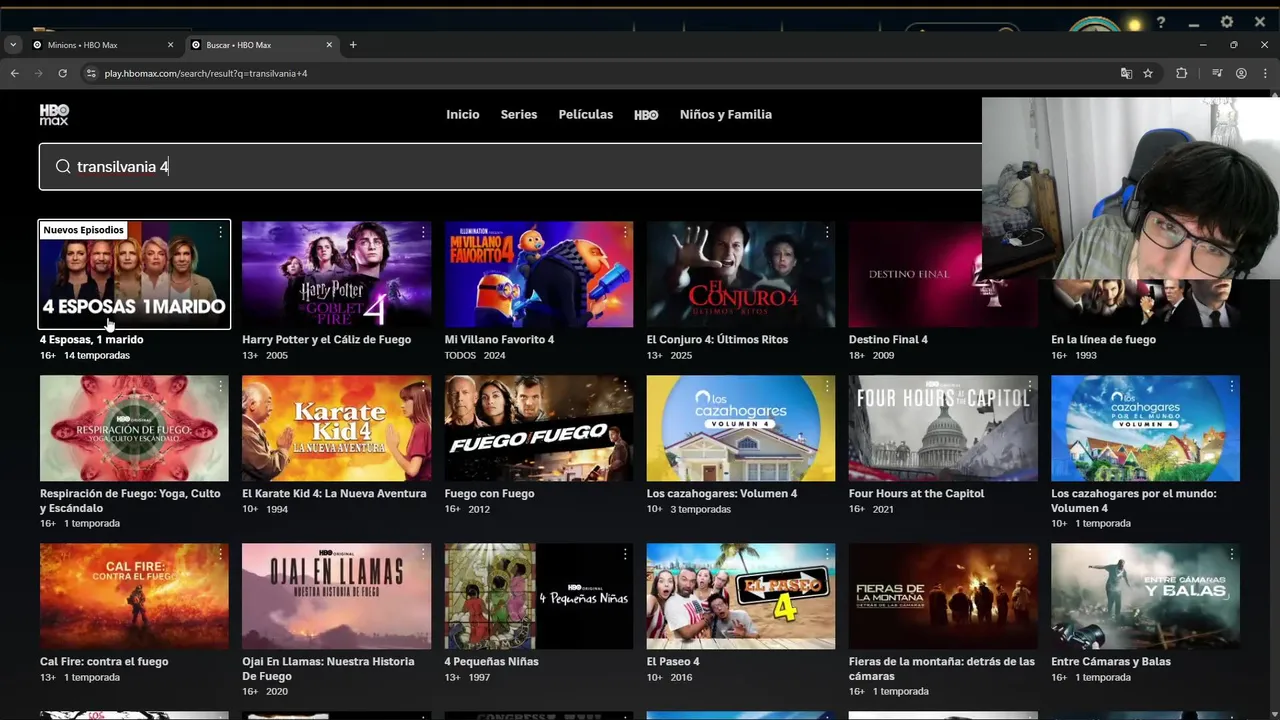The image size is (1280, 720).
Task: Select the Buscar • HBO Max tab
Action: click(261, 45)
